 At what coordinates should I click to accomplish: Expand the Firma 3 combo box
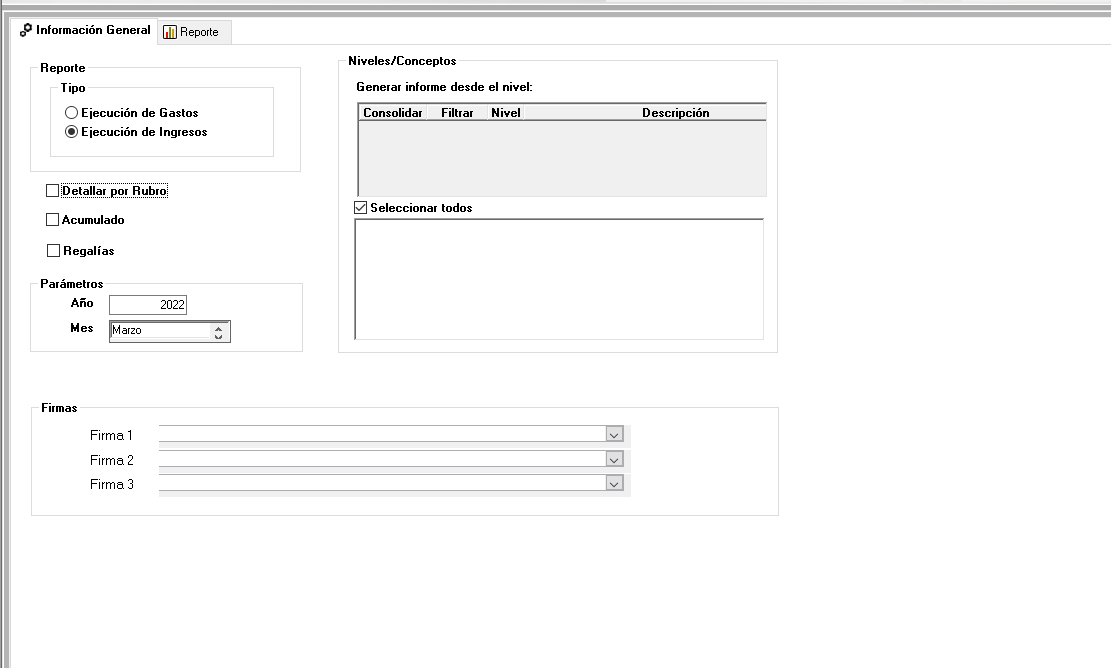[x=614, y=484]
